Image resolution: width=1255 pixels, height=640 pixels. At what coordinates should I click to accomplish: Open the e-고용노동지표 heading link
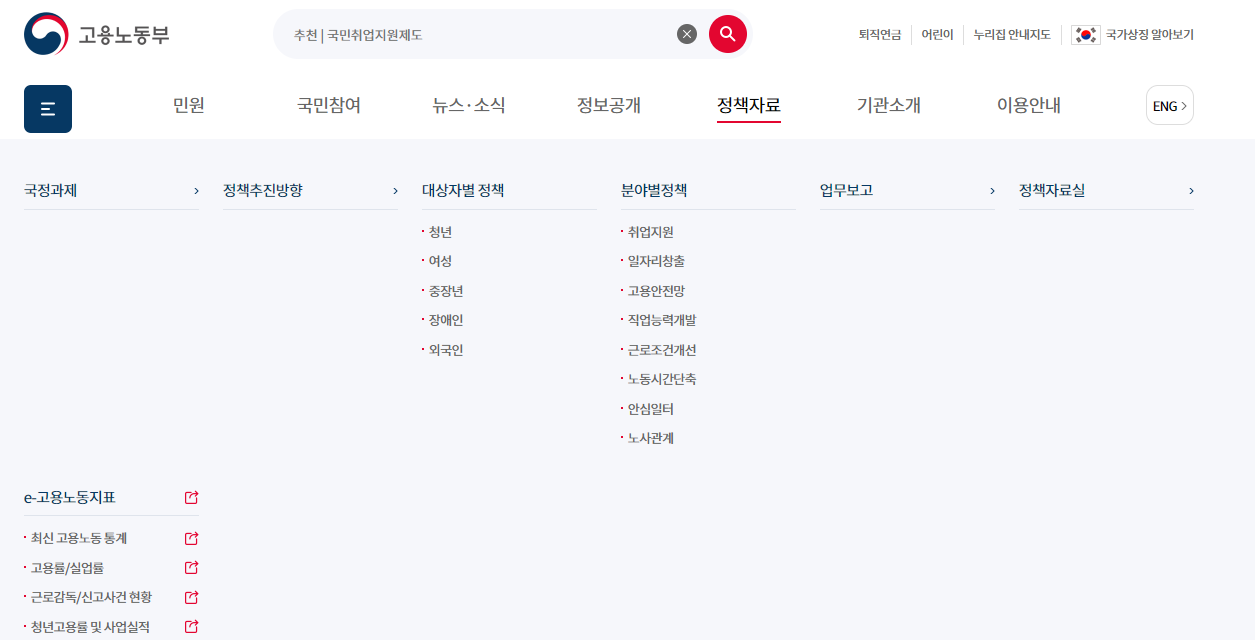pyautogui.click(x=70, y=497)
